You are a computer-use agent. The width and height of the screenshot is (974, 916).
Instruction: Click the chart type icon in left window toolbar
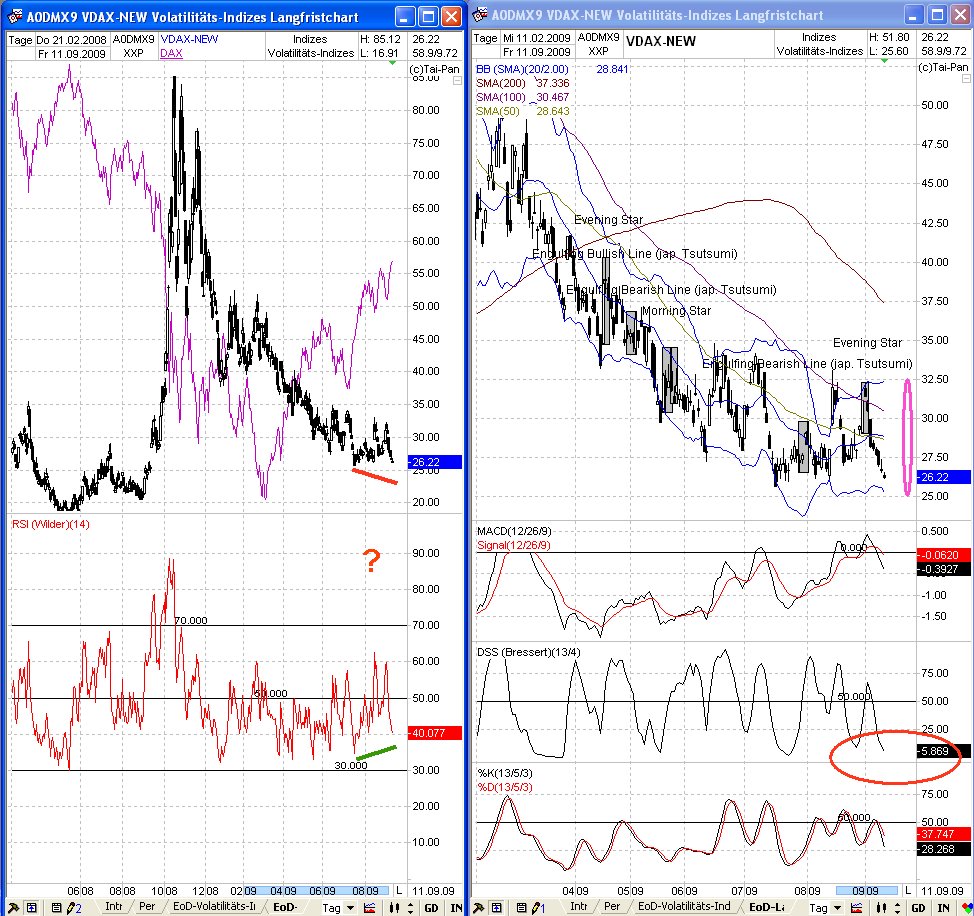370,908
